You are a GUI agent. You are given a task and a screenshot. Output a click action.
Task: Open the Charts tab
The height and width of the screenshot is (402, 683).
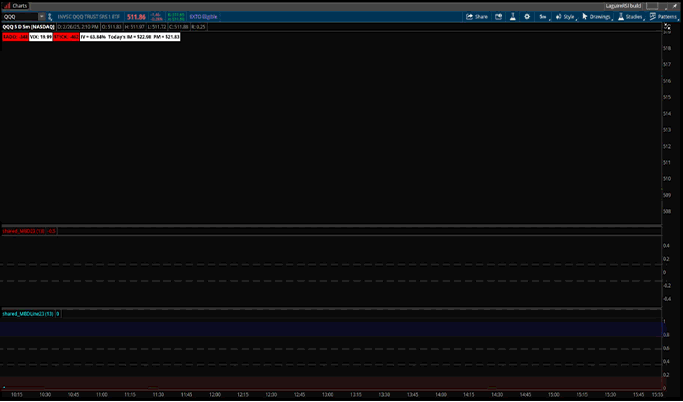click(x=16, y=6)
